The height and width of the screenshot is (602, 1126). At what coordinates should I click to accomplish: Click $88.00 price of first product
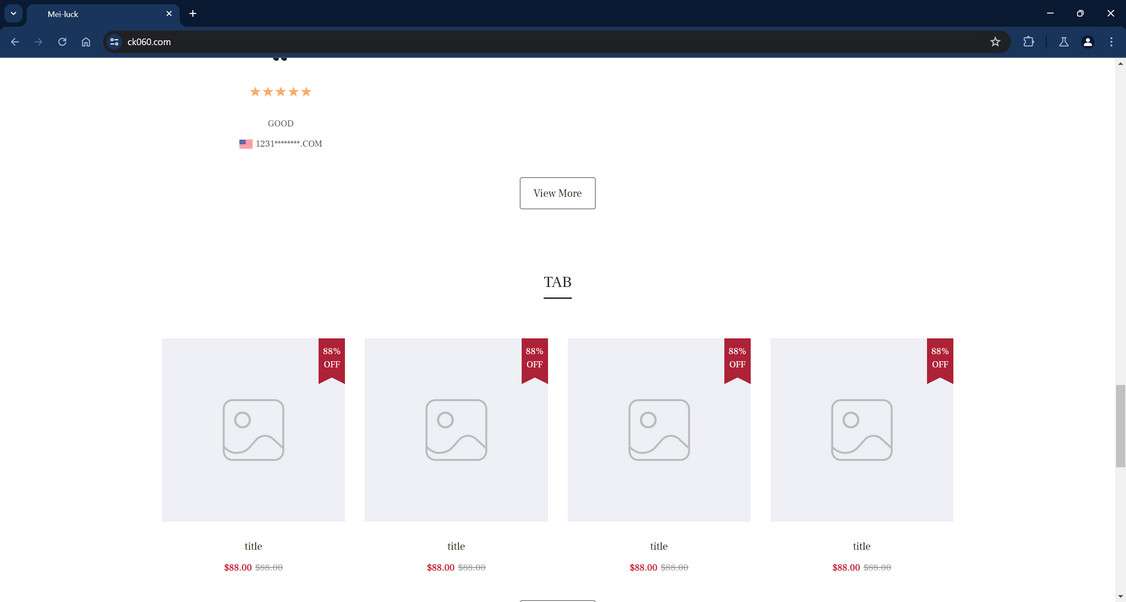(x=238, y=568)
